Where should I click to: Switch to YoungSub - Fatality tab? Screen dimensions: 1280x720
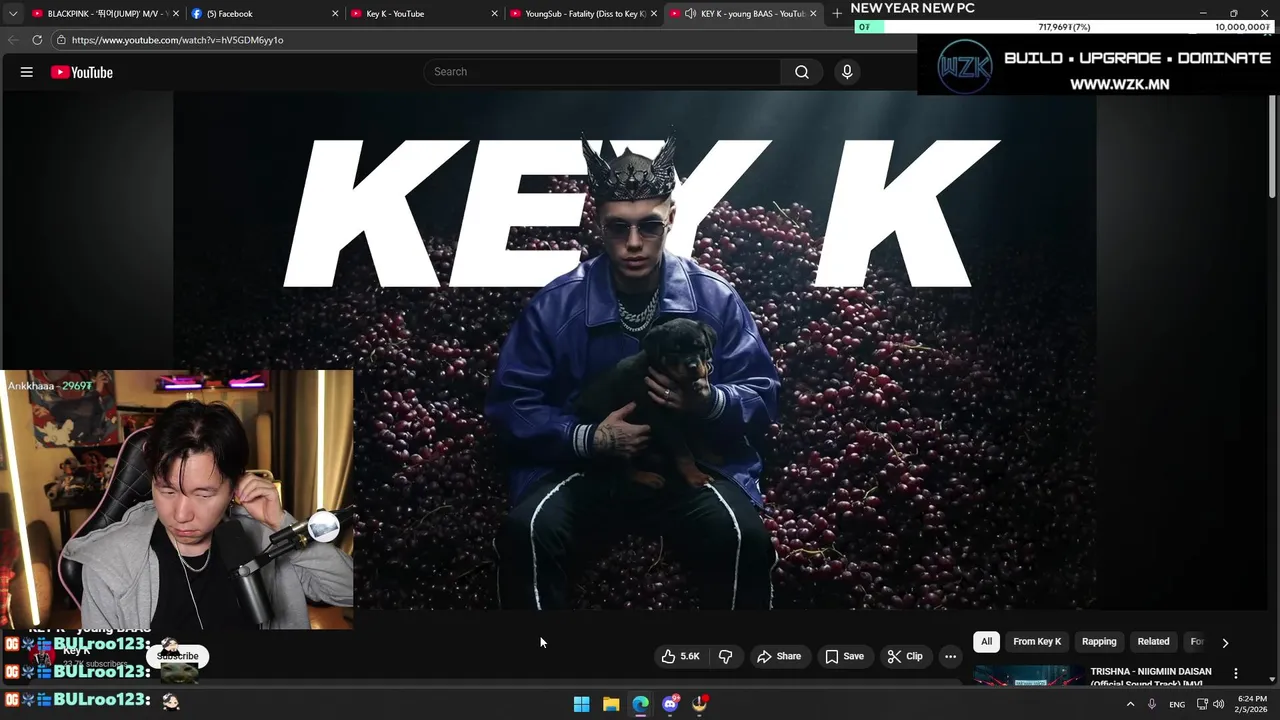581,13
